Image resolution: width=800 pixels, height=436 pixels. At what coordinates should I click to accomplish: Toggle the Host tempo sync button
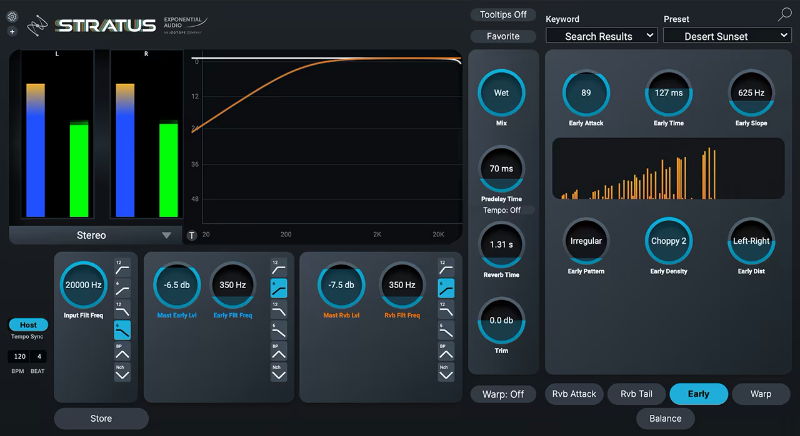[28, 325]
